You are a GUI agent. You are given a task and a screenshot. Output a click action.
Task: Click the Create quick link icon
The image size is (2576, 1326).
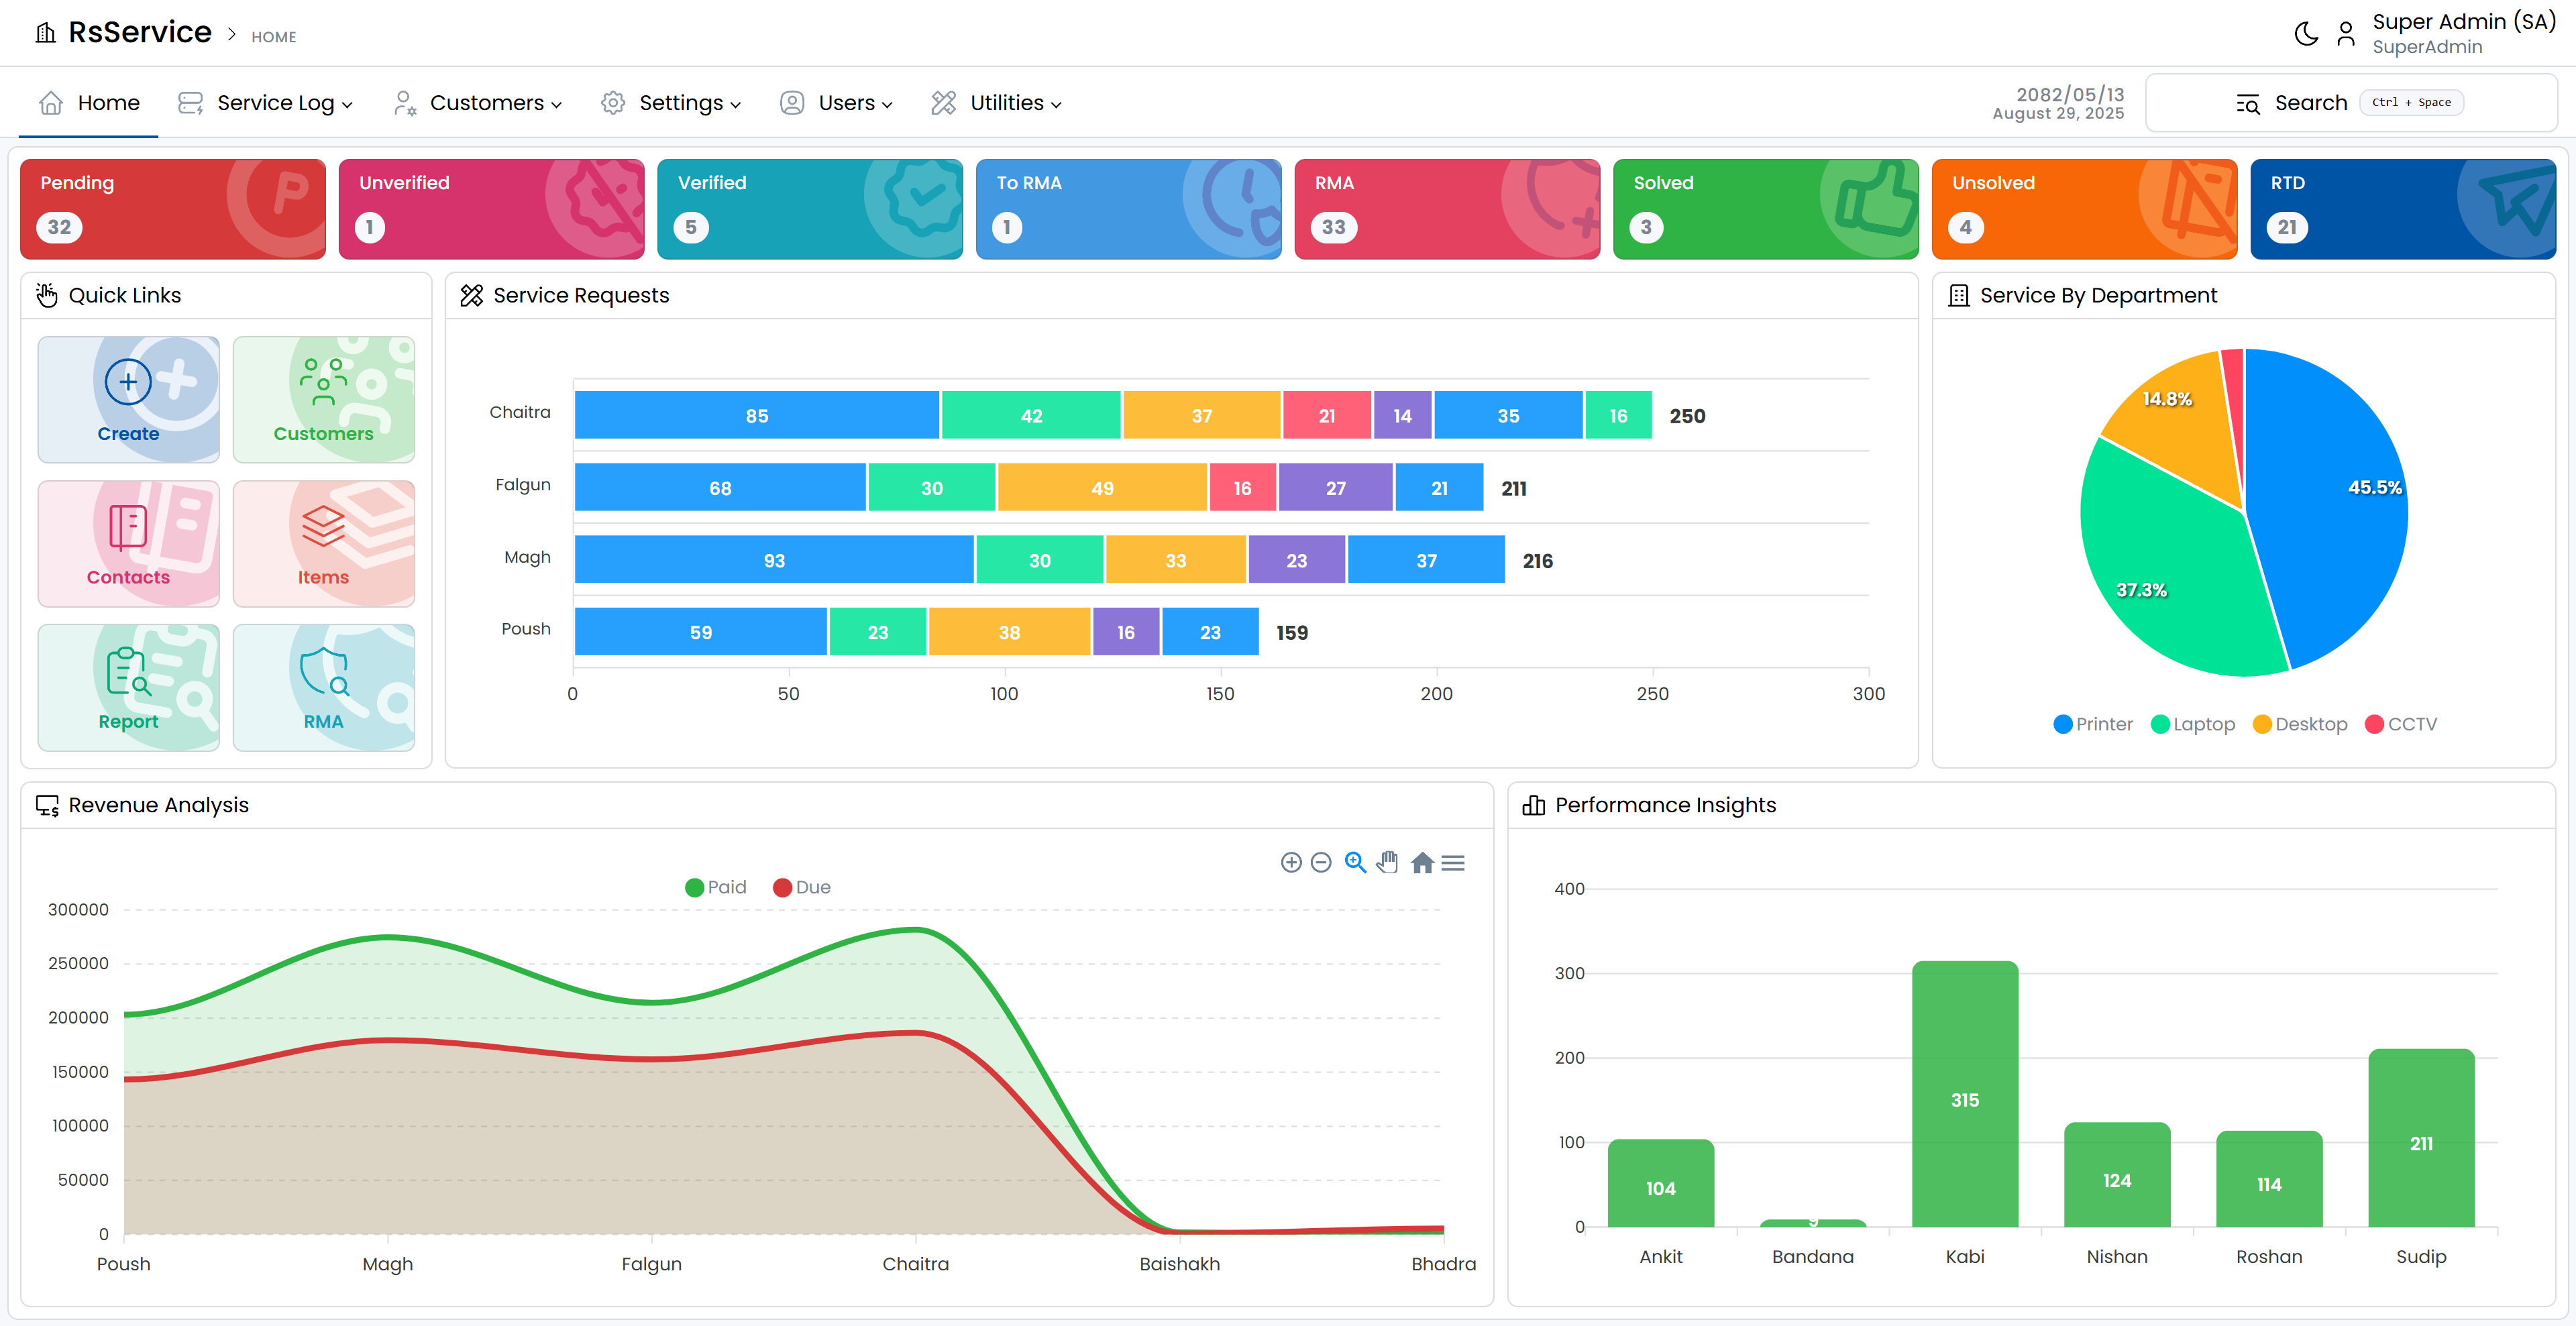(128, 382)
